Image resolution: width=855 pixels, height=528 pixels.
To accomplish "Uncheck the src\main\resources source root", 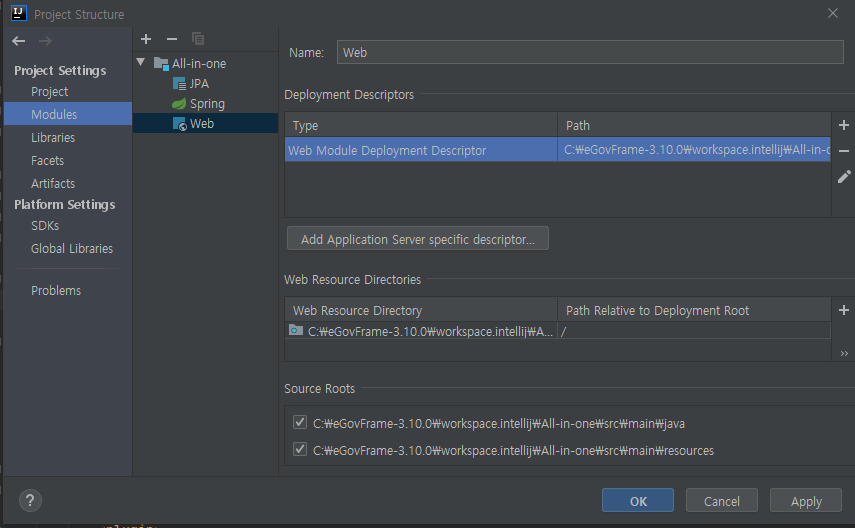I will click(300, 450).
